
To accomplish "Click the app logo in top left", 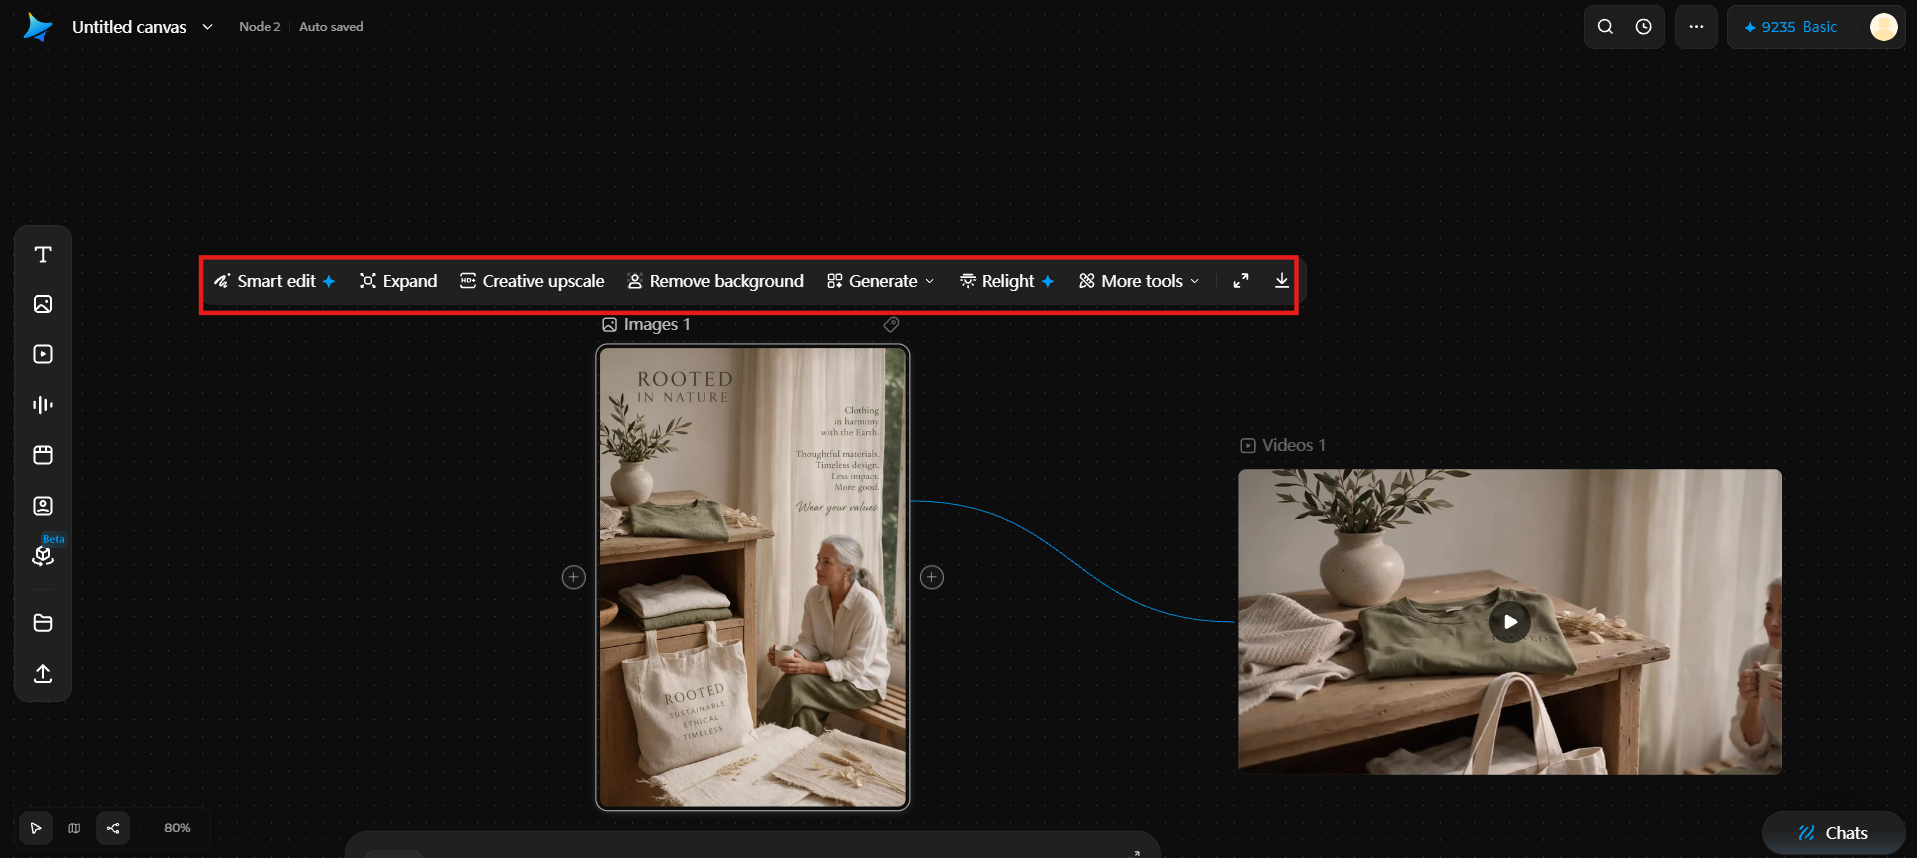I will click(x=38, y=27).
